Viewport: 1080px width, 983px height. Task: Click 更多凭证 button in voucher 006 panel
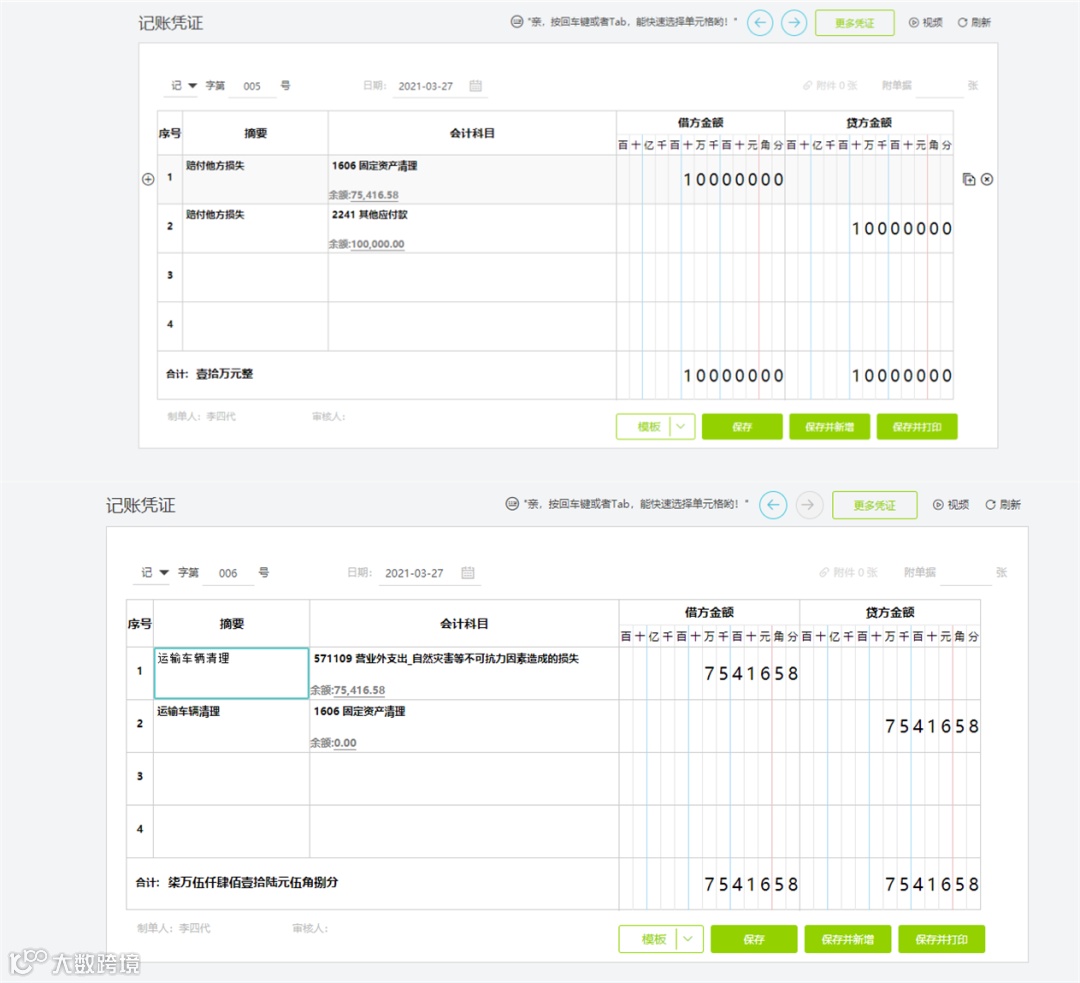[875, 505]
